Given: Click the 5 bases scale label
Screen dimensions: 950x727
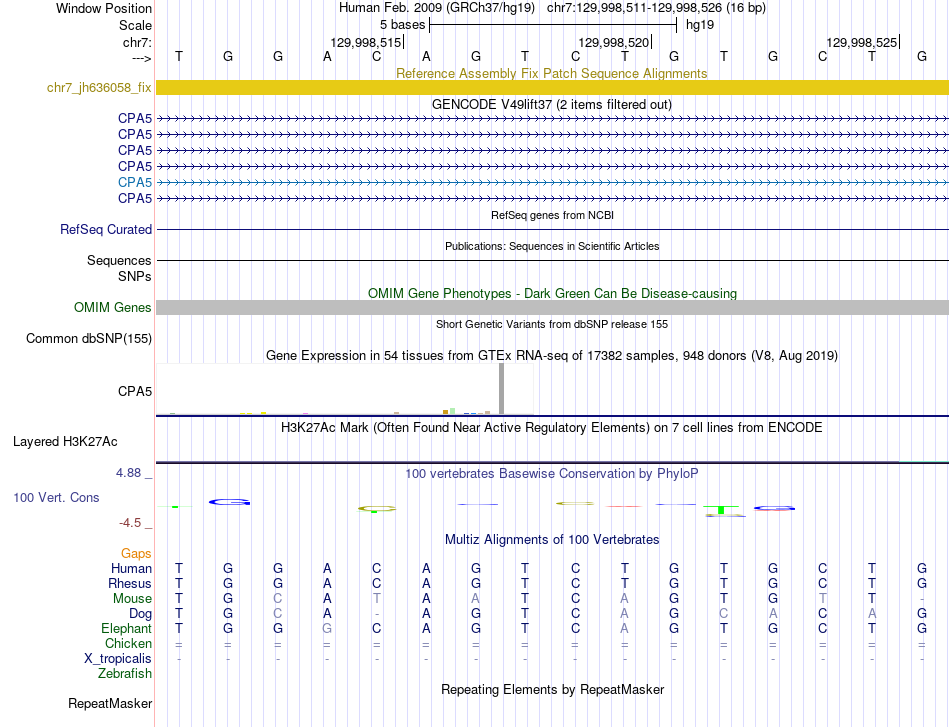Looking at the screenshot, I should [x=402, y=25].
